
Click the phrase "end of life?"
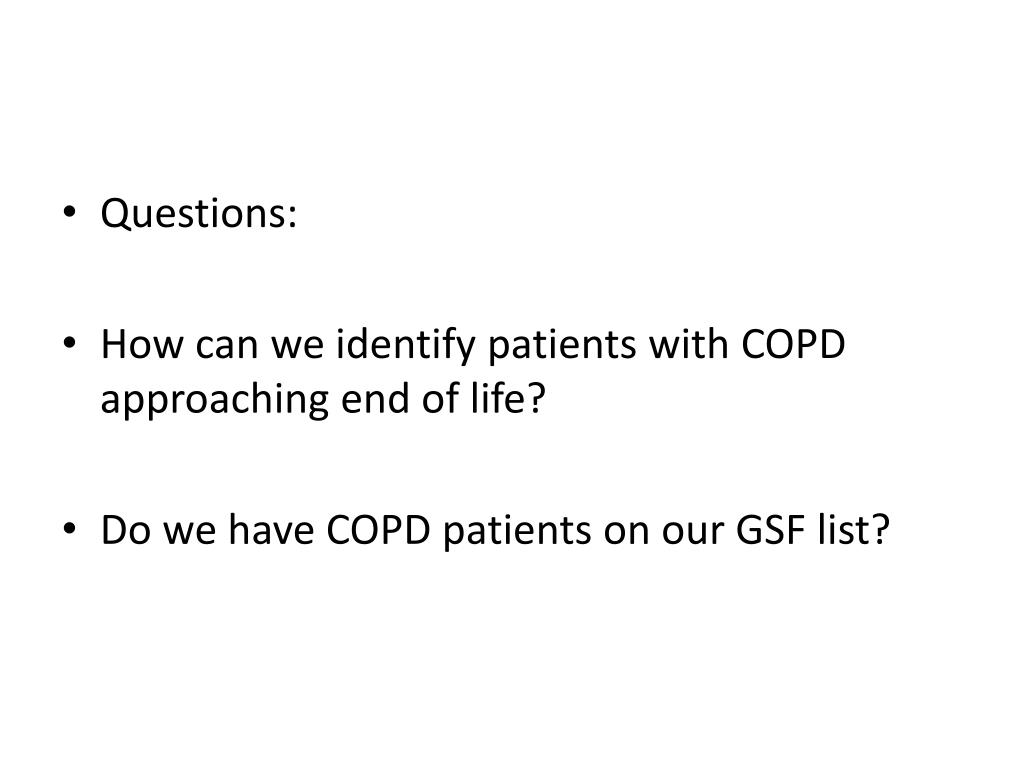point(443,398)
